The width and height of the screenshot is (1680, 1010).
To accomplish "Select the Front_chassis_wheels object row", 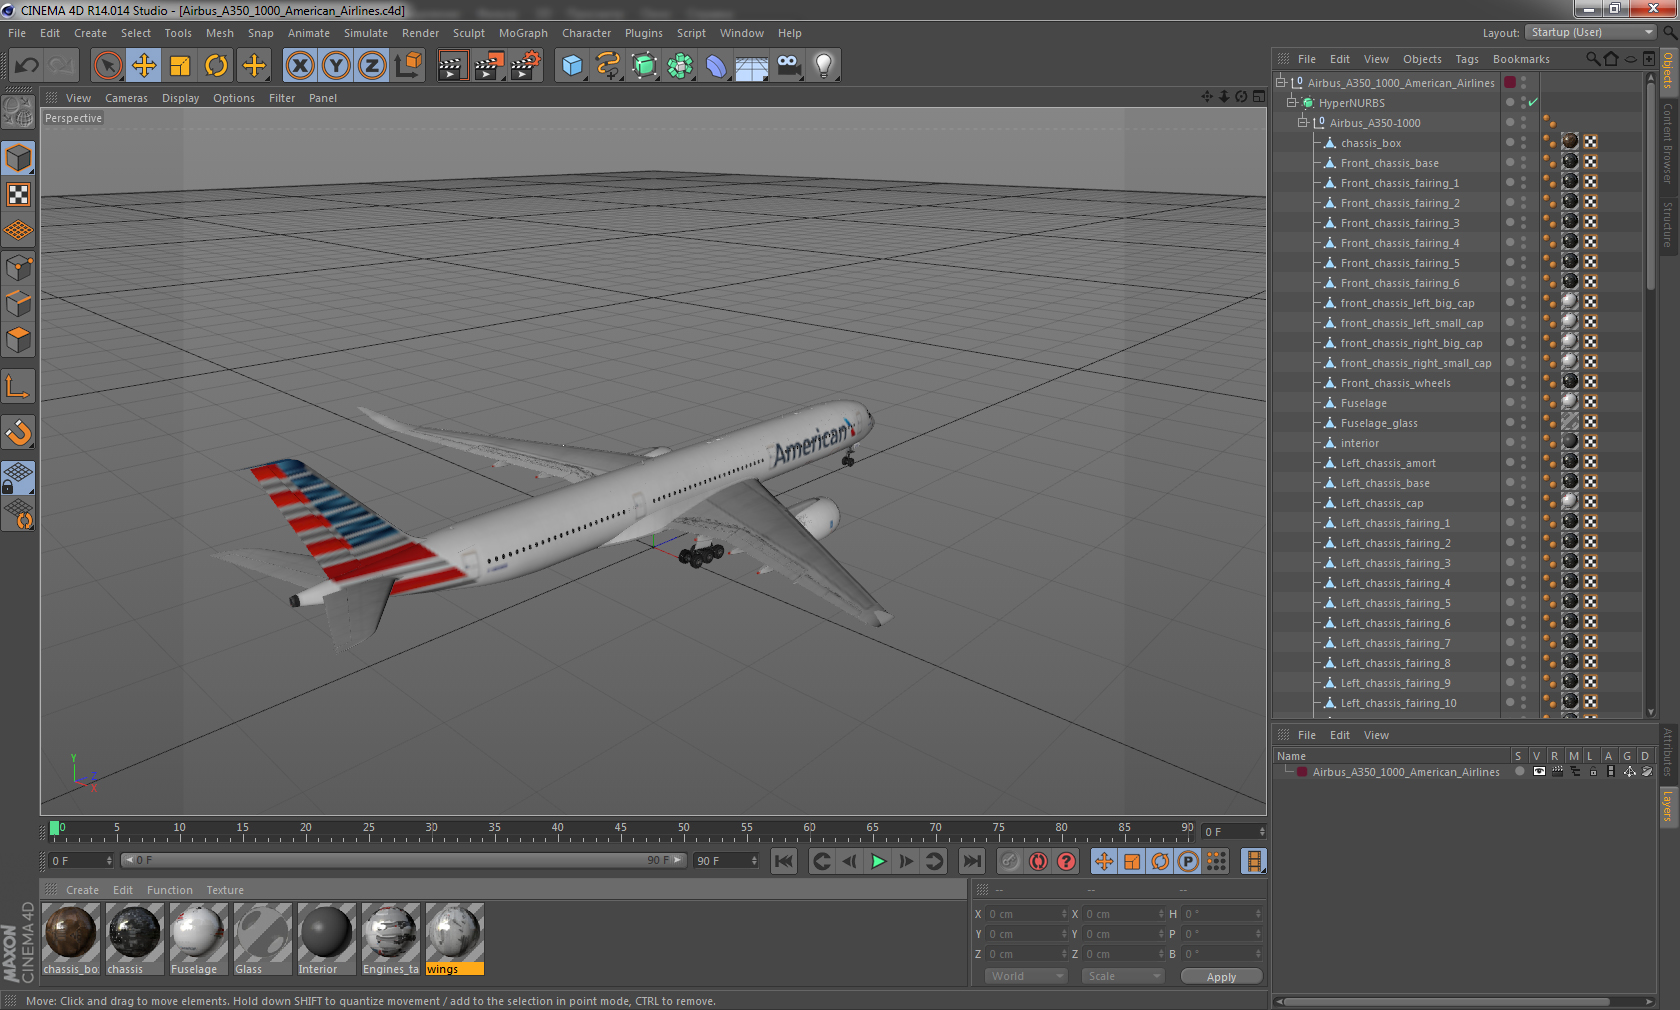I will tap(1395, 383).
